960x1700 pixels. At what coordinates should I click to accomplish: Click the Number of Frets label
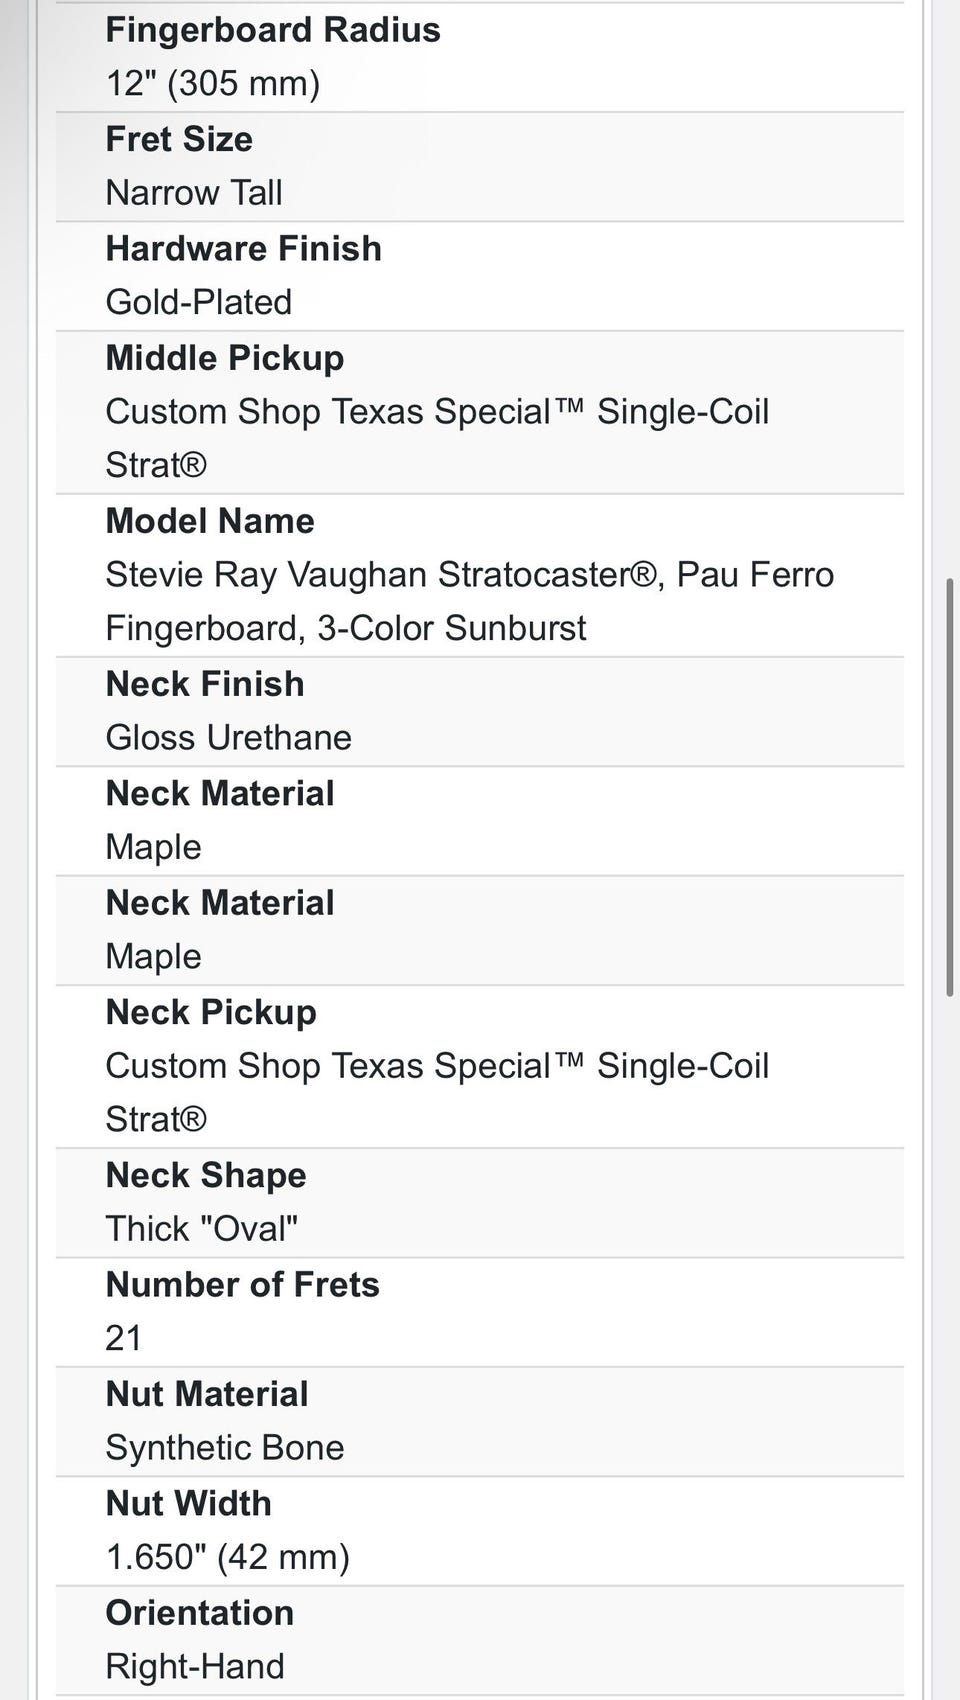point(243,1285)
